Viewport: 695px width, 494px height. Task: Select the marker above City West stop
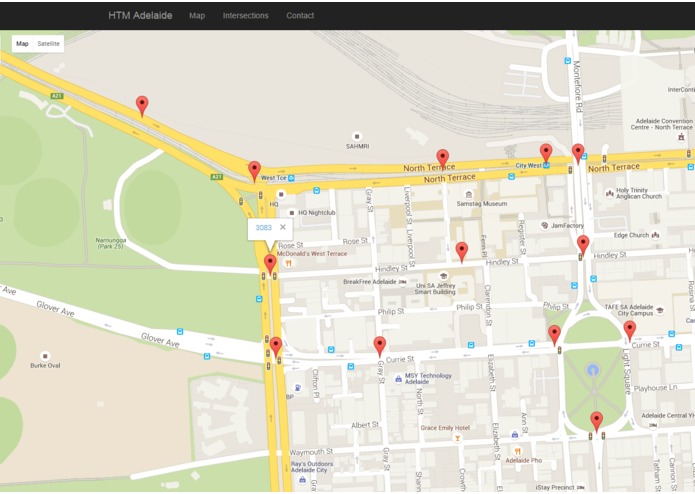click(x=546, y=154)
